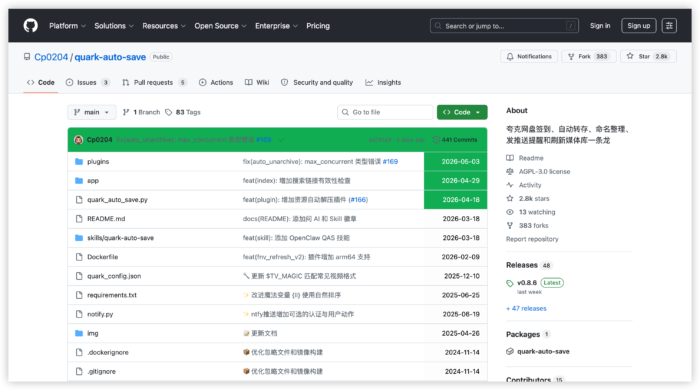Open the Releases 48 heading link
The image size is (700, 390).
point(529,265)
